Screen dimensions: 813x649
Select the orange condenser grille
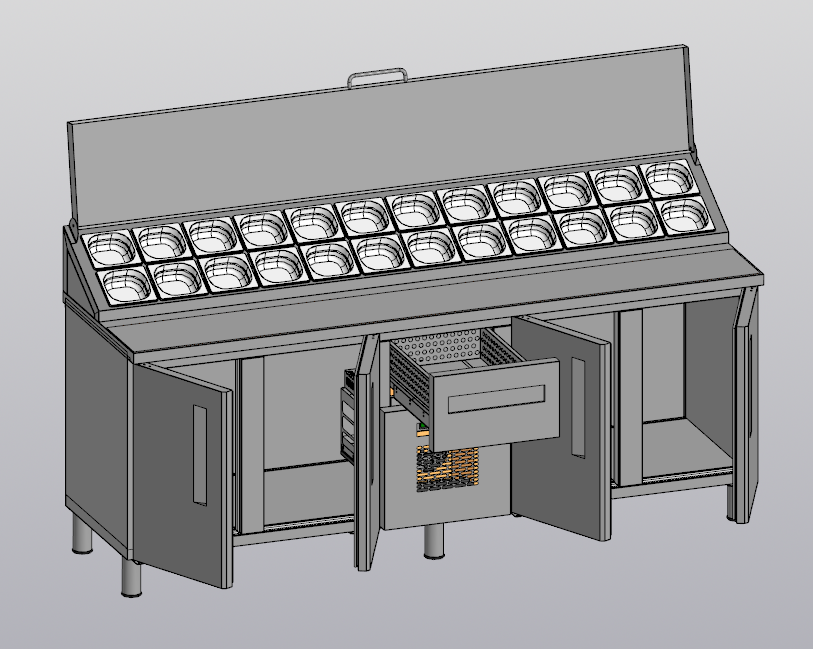coord(447,469)
